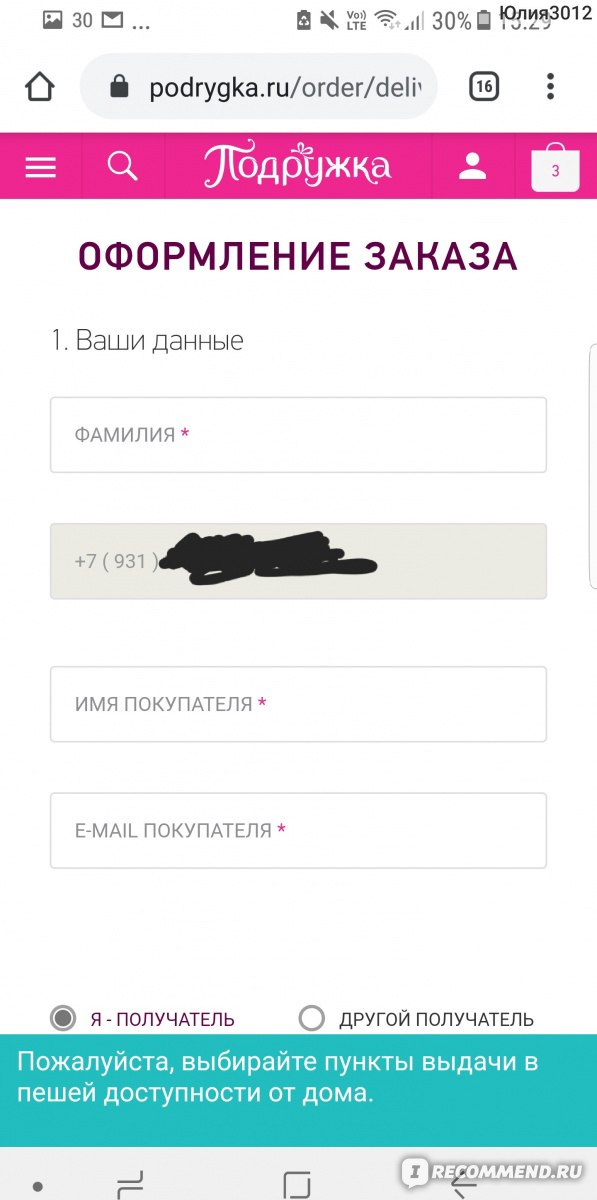Tap the Android recent apps navigation button

131,1182
